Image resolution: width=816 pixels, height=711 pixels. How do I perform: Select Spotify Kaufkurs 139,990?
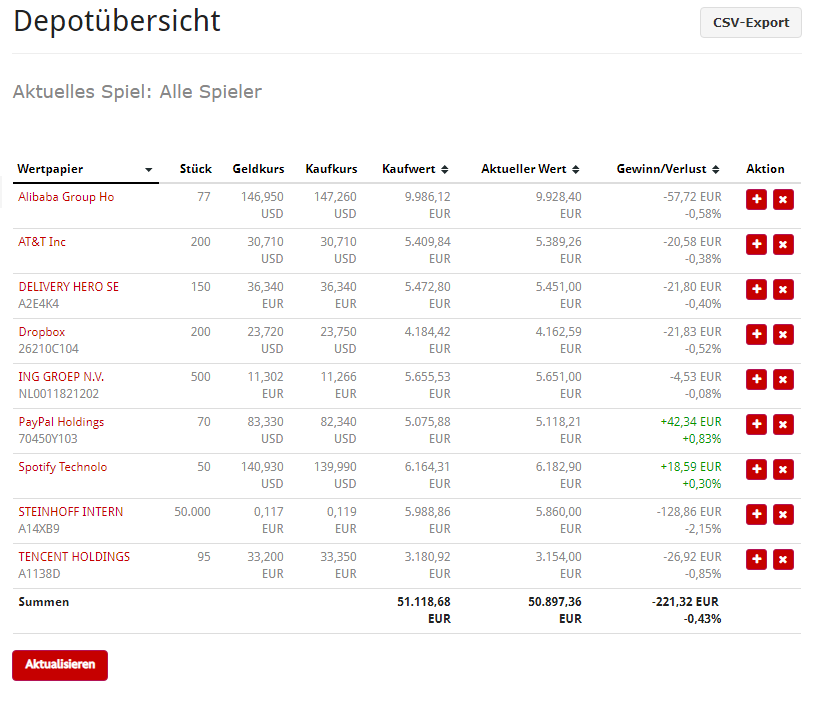335,467
